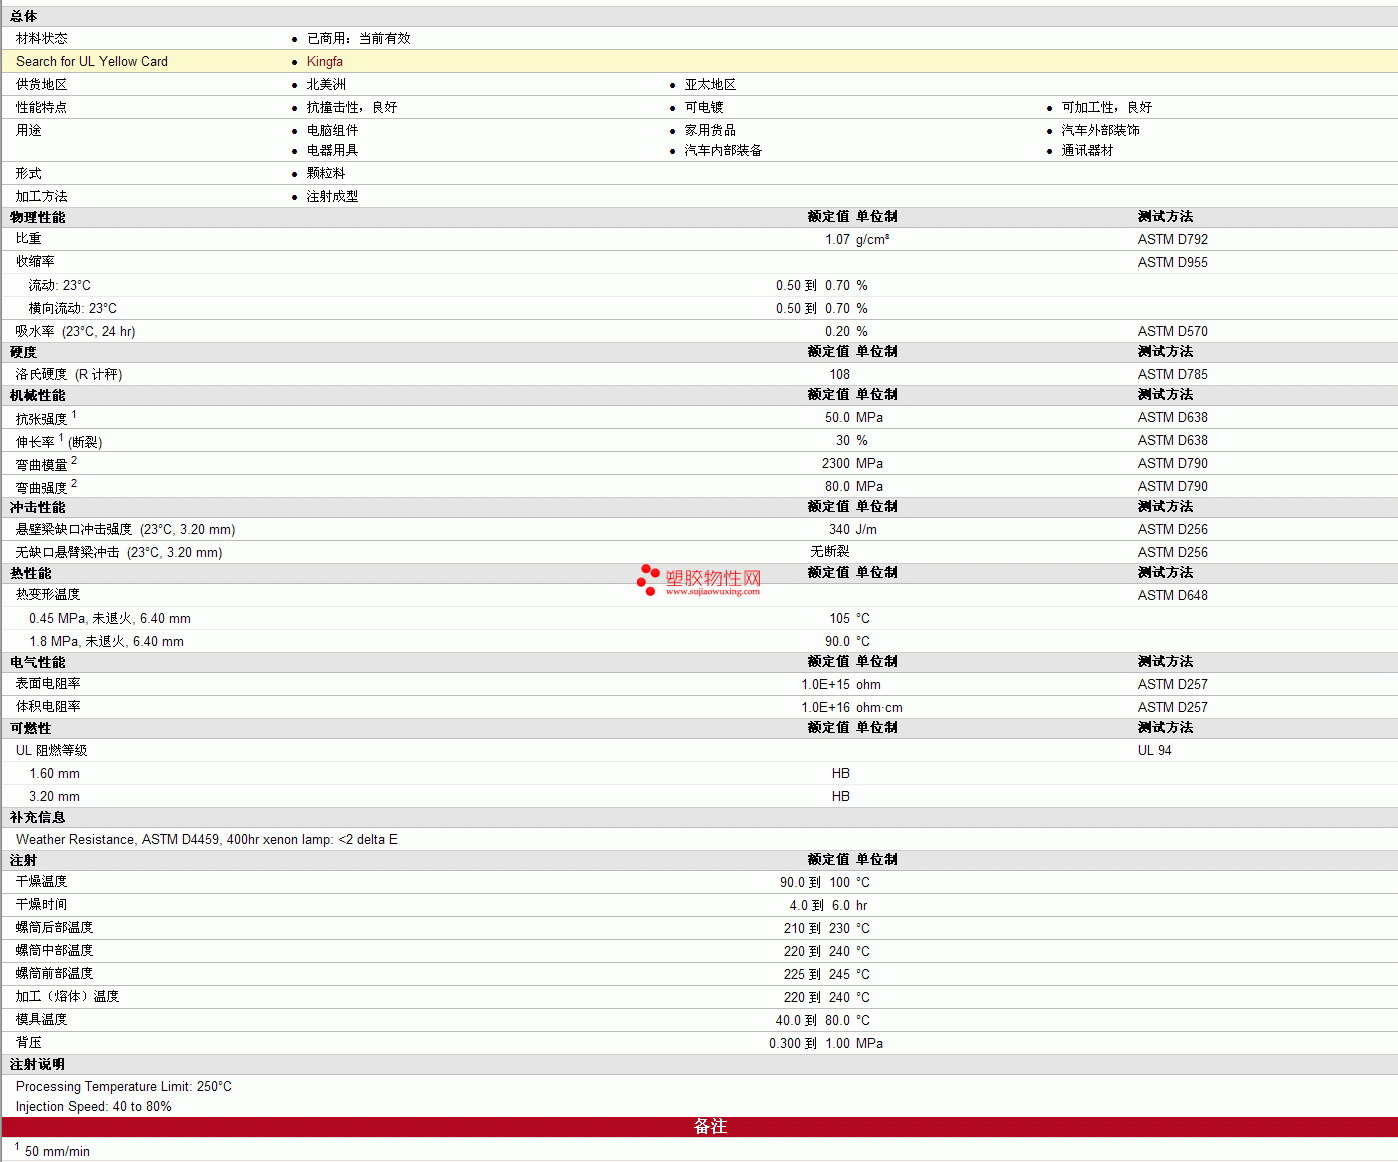
Task: Click 'ASTM D648' test method
Action: click(x=1172, y=595)
